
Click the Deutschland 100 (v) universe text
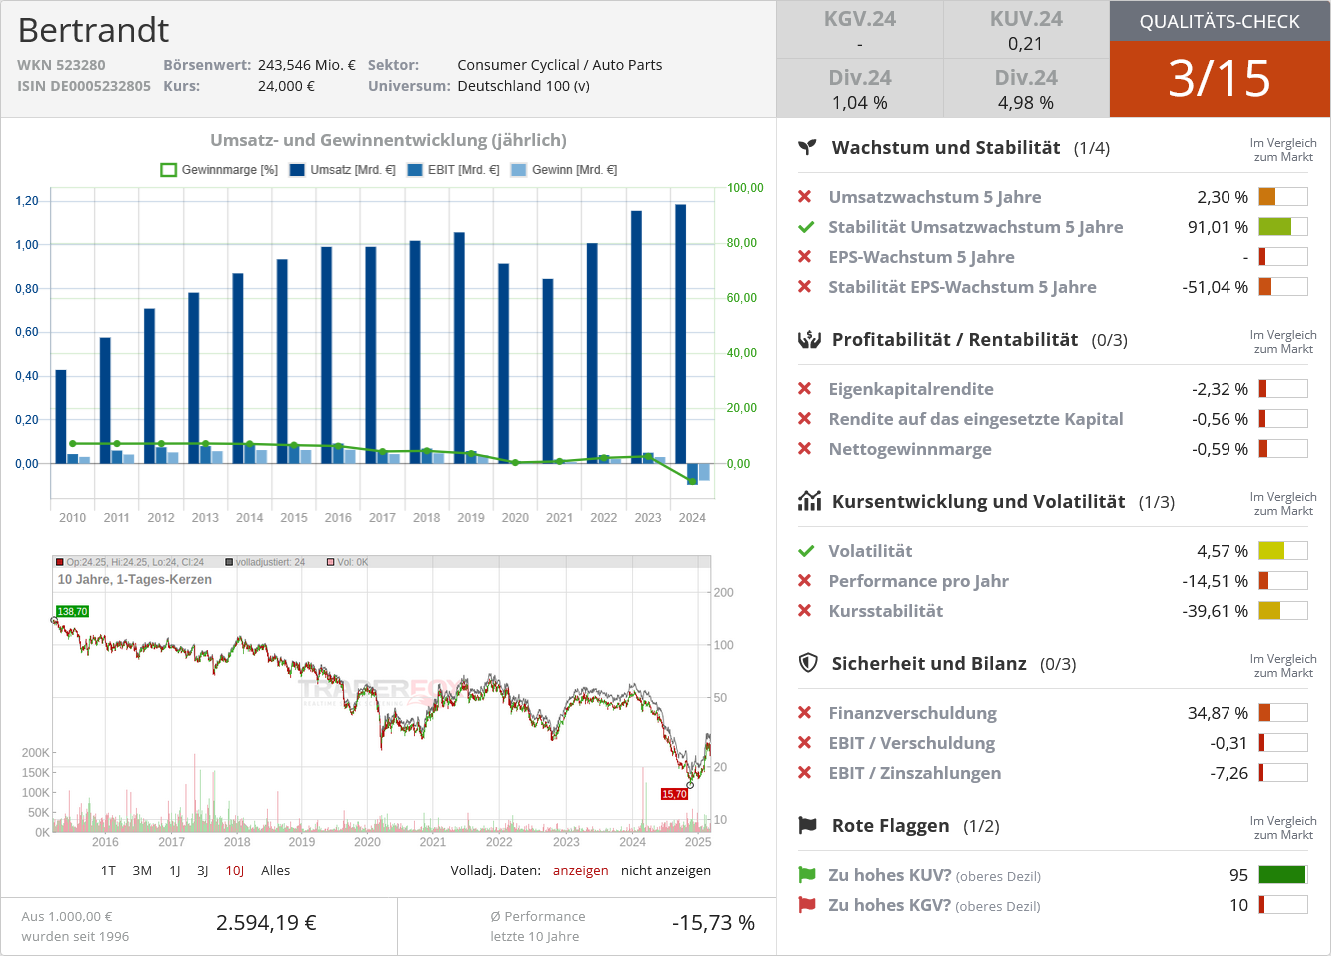point(524,86)
